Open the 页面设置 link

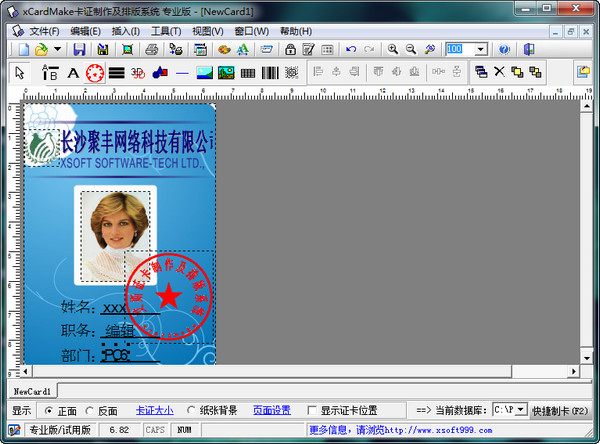(272, 410)
